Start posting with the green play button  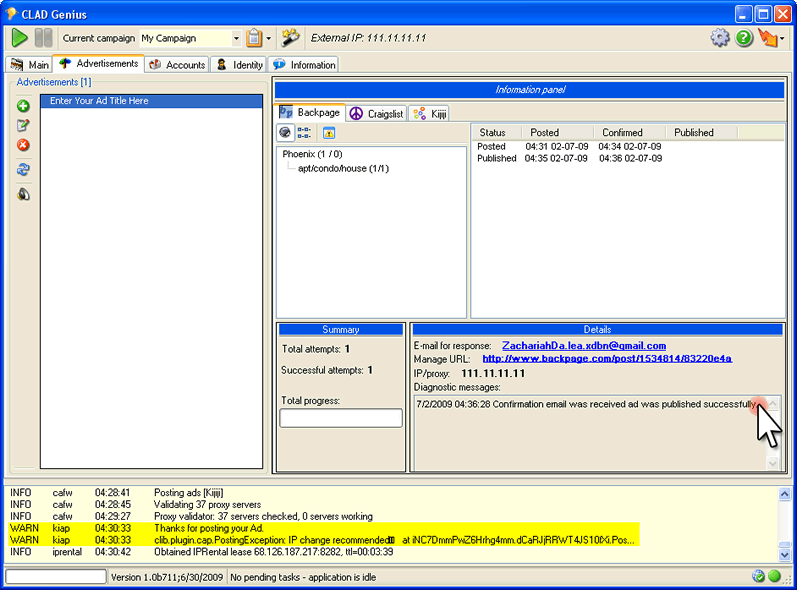pyautogui.click(x=19, y=38)
